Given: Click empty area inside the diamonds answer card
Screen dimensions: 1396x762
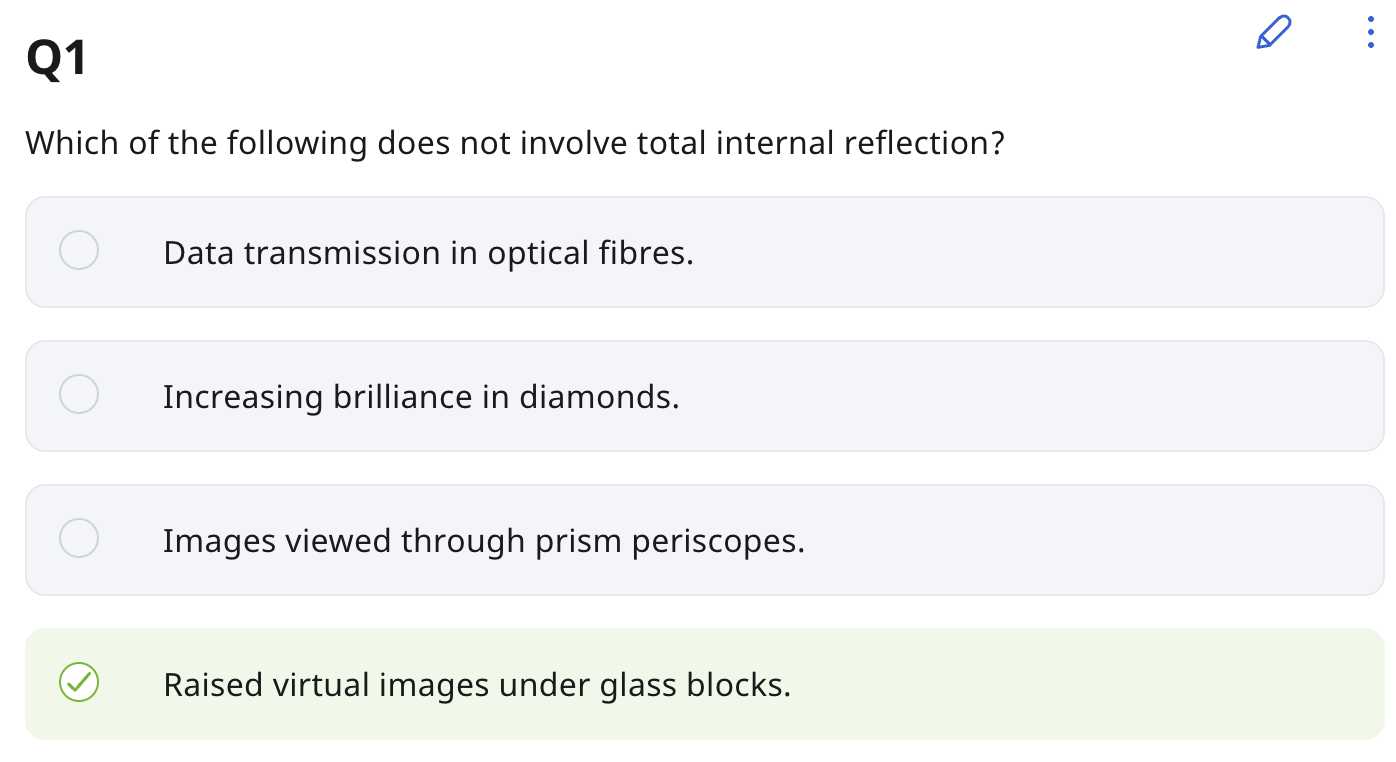Looking at the screenshot, I should [x=1000, y=396].
